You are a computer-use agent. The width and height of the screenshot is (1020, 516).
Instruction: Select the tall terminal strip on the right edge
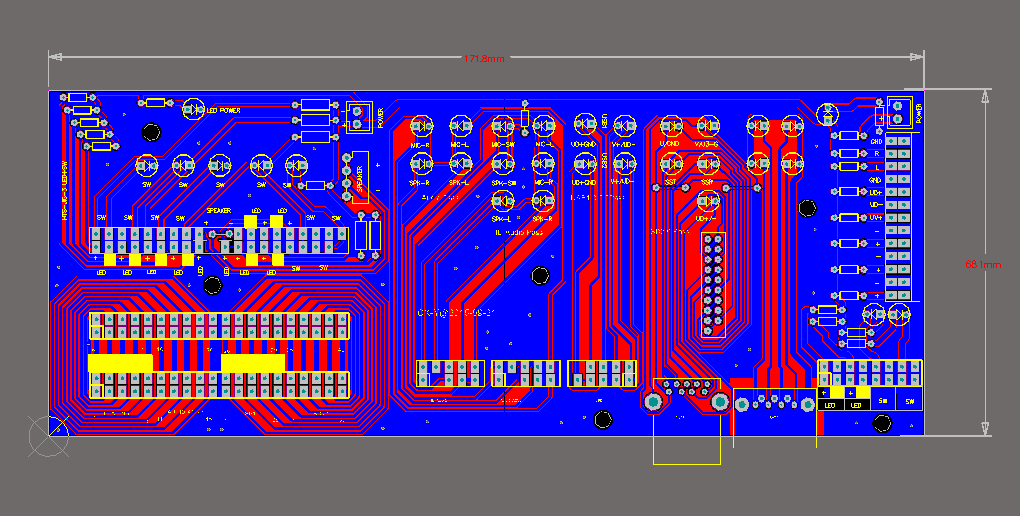point(898,217)
